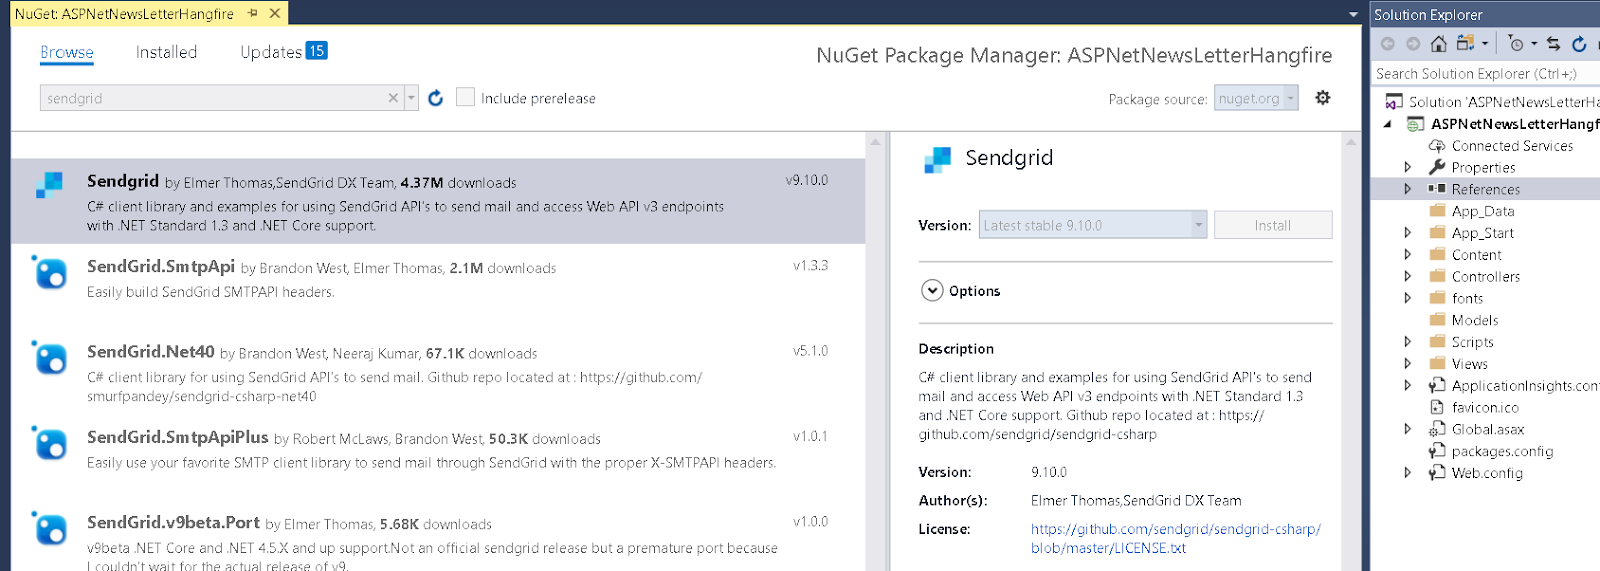Clear the sendgrid search text
1600x571 pixels.
coord(393,98)
